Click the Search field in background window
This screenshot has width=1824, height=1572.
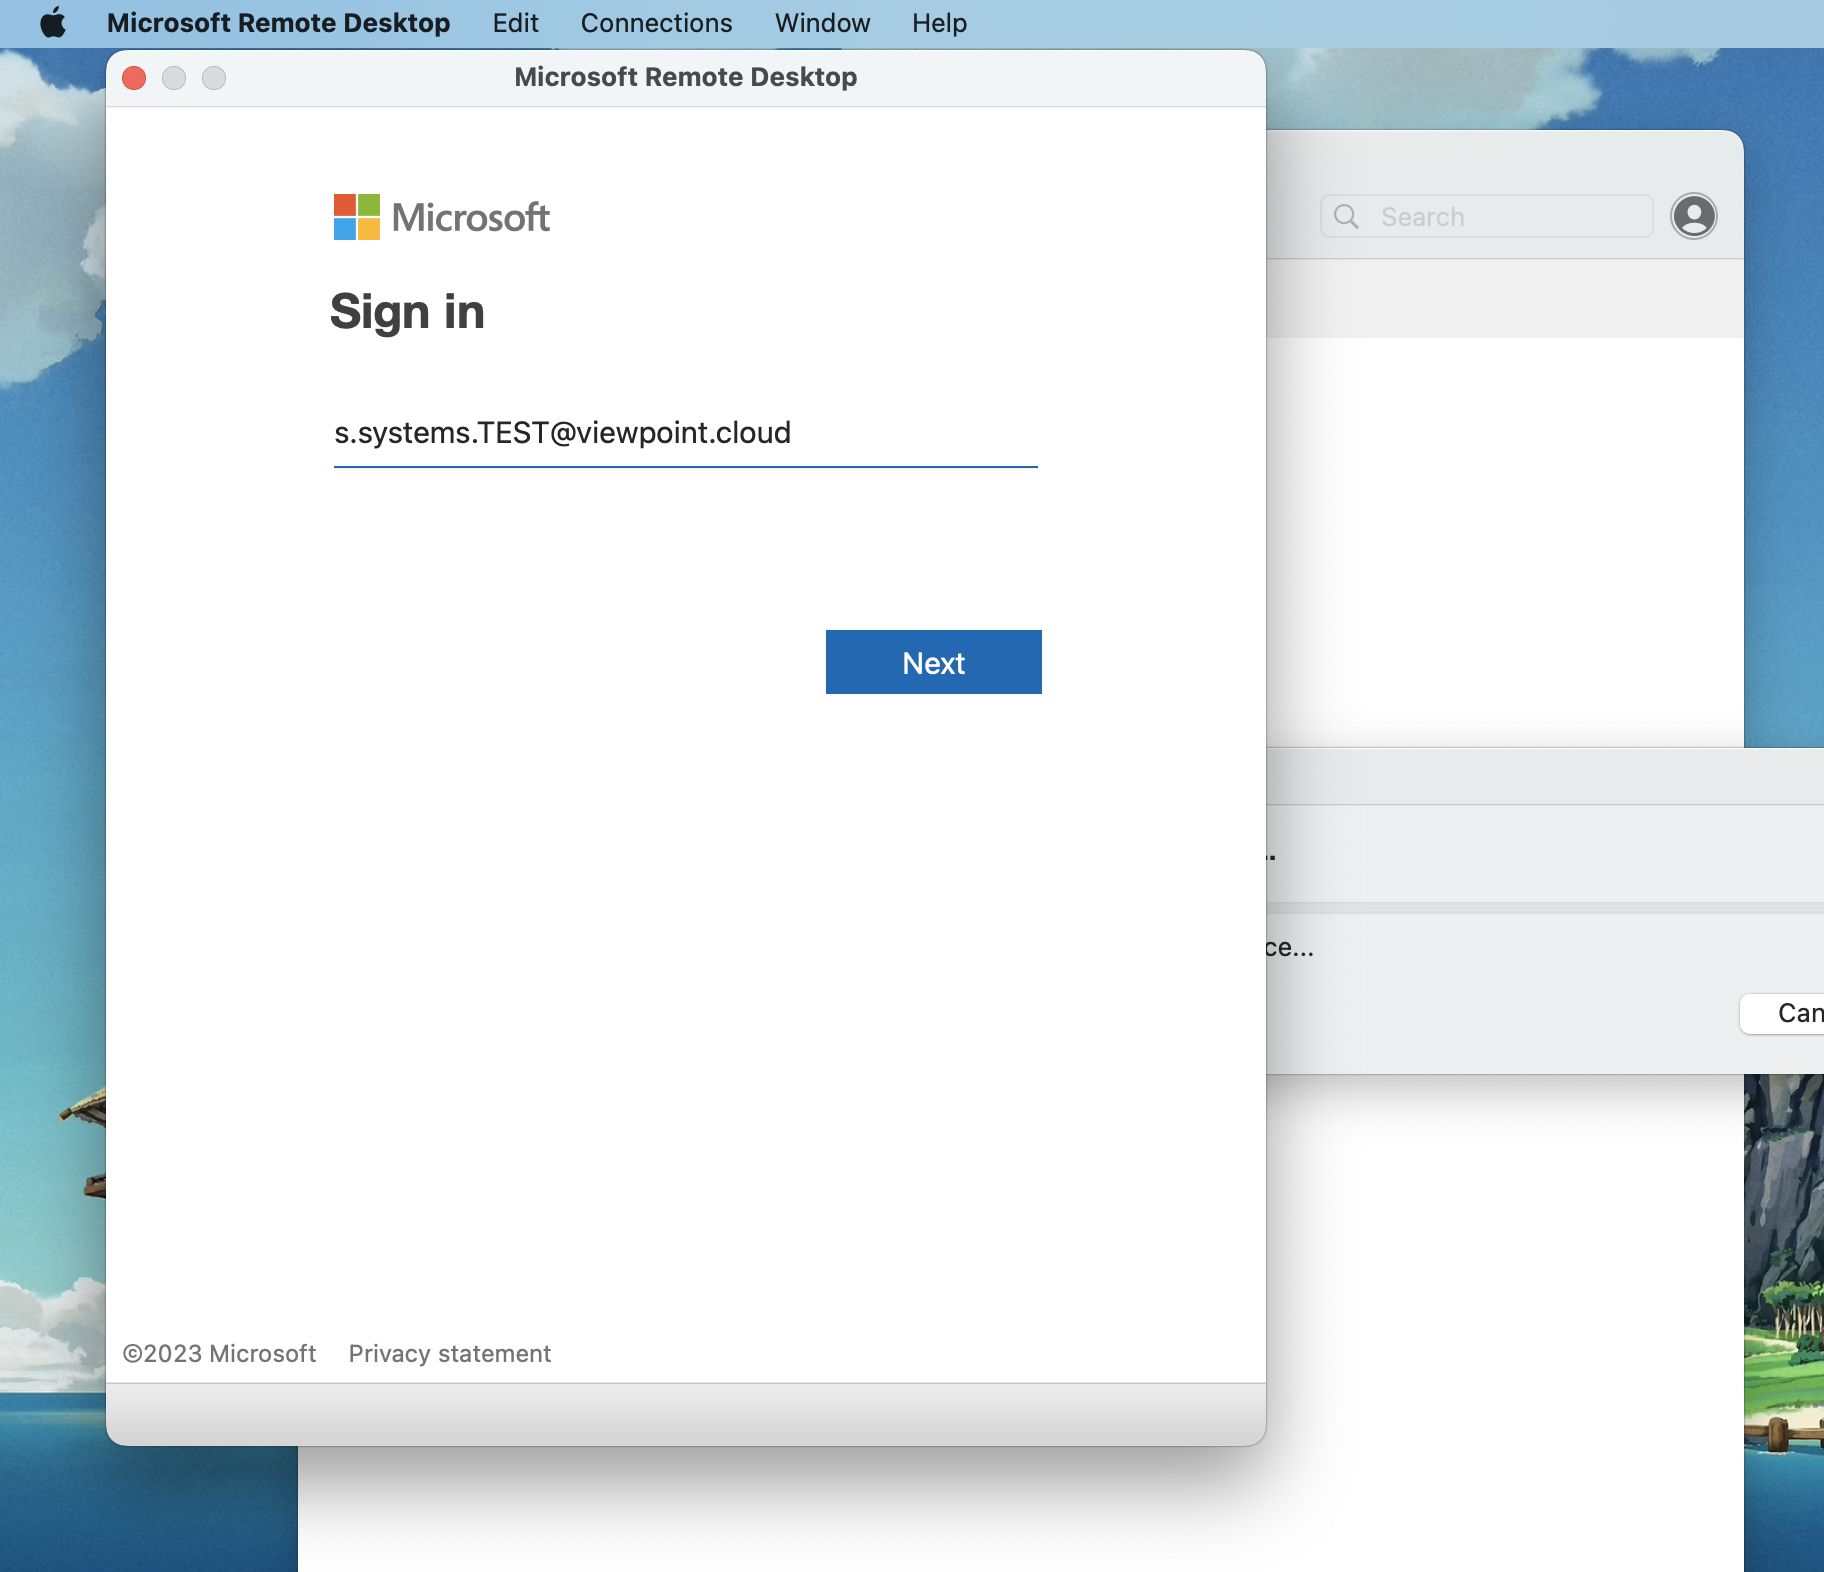click(1486, 216)
